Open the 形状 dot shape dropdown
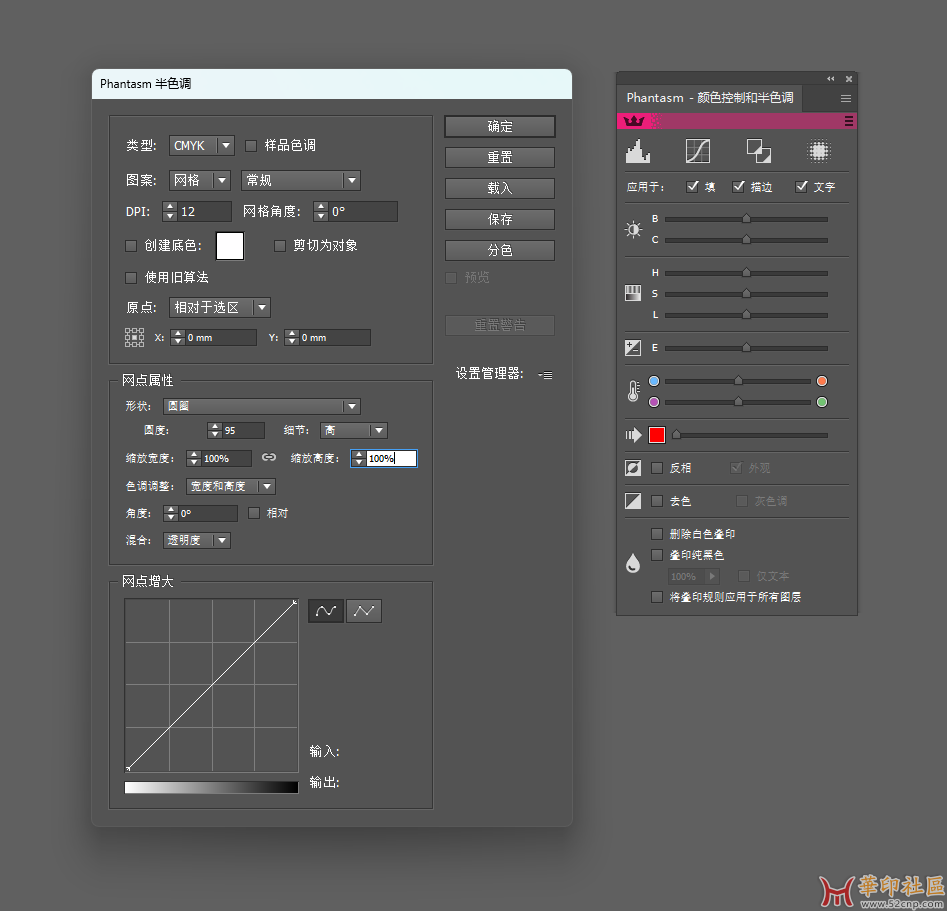The width and height of the screenshot is (947, 911). (262, 406)
